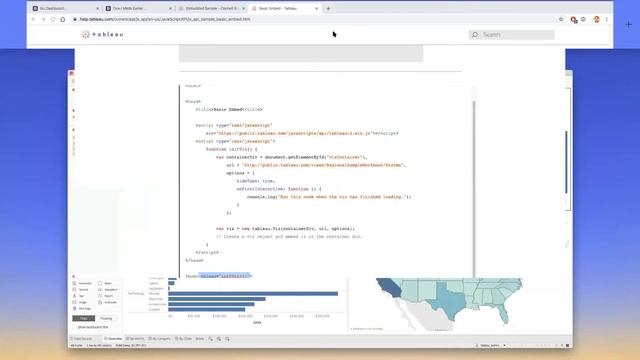The height and width of the screenshot is (360, 640).
Task: Click the Search field on the Tableau help page
Action: coord(511,35)
